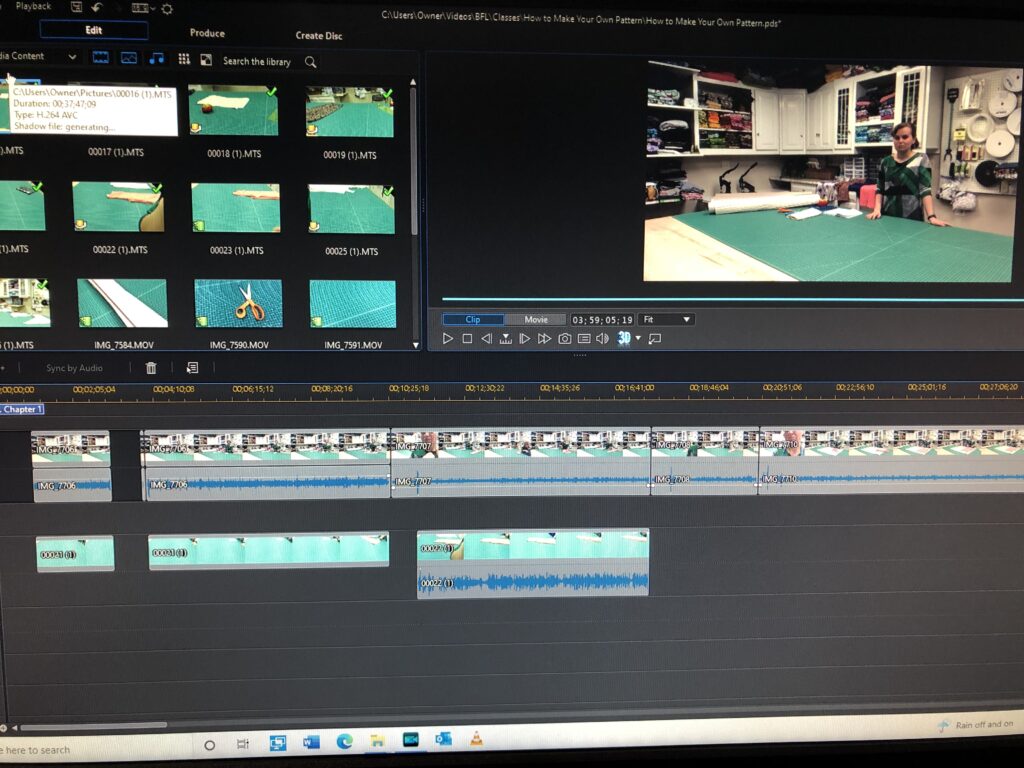The height and width of the screenshot is (768, 1024).
Task: Switch to the Produce tab
Action: click(207, 33)
